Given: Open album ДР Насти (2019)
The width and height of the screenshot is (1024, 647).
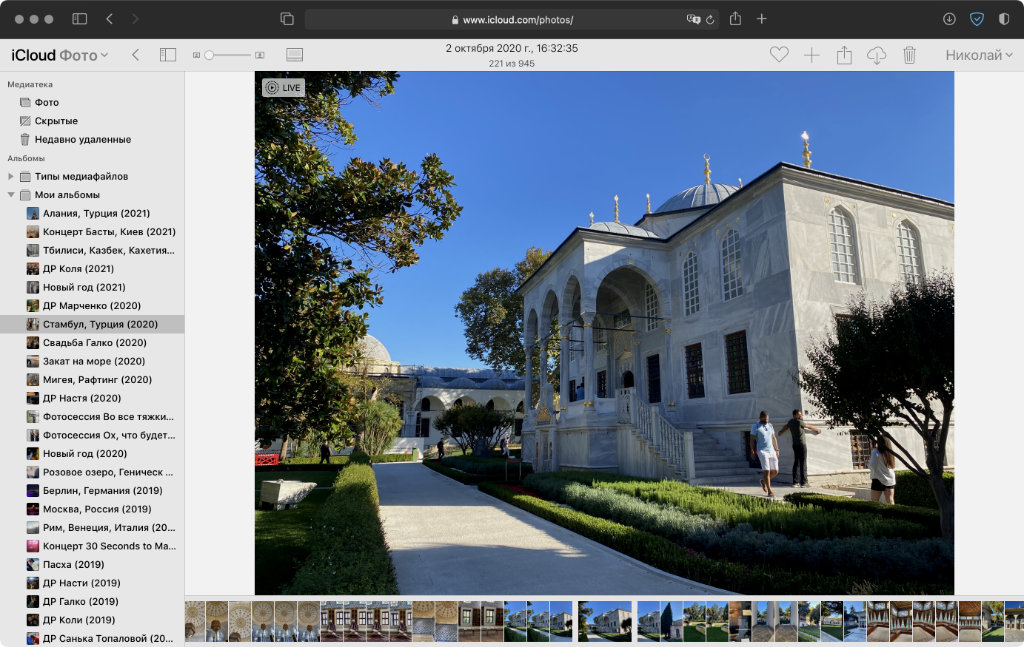Looking at the screenshot, I should pos(92,583).
